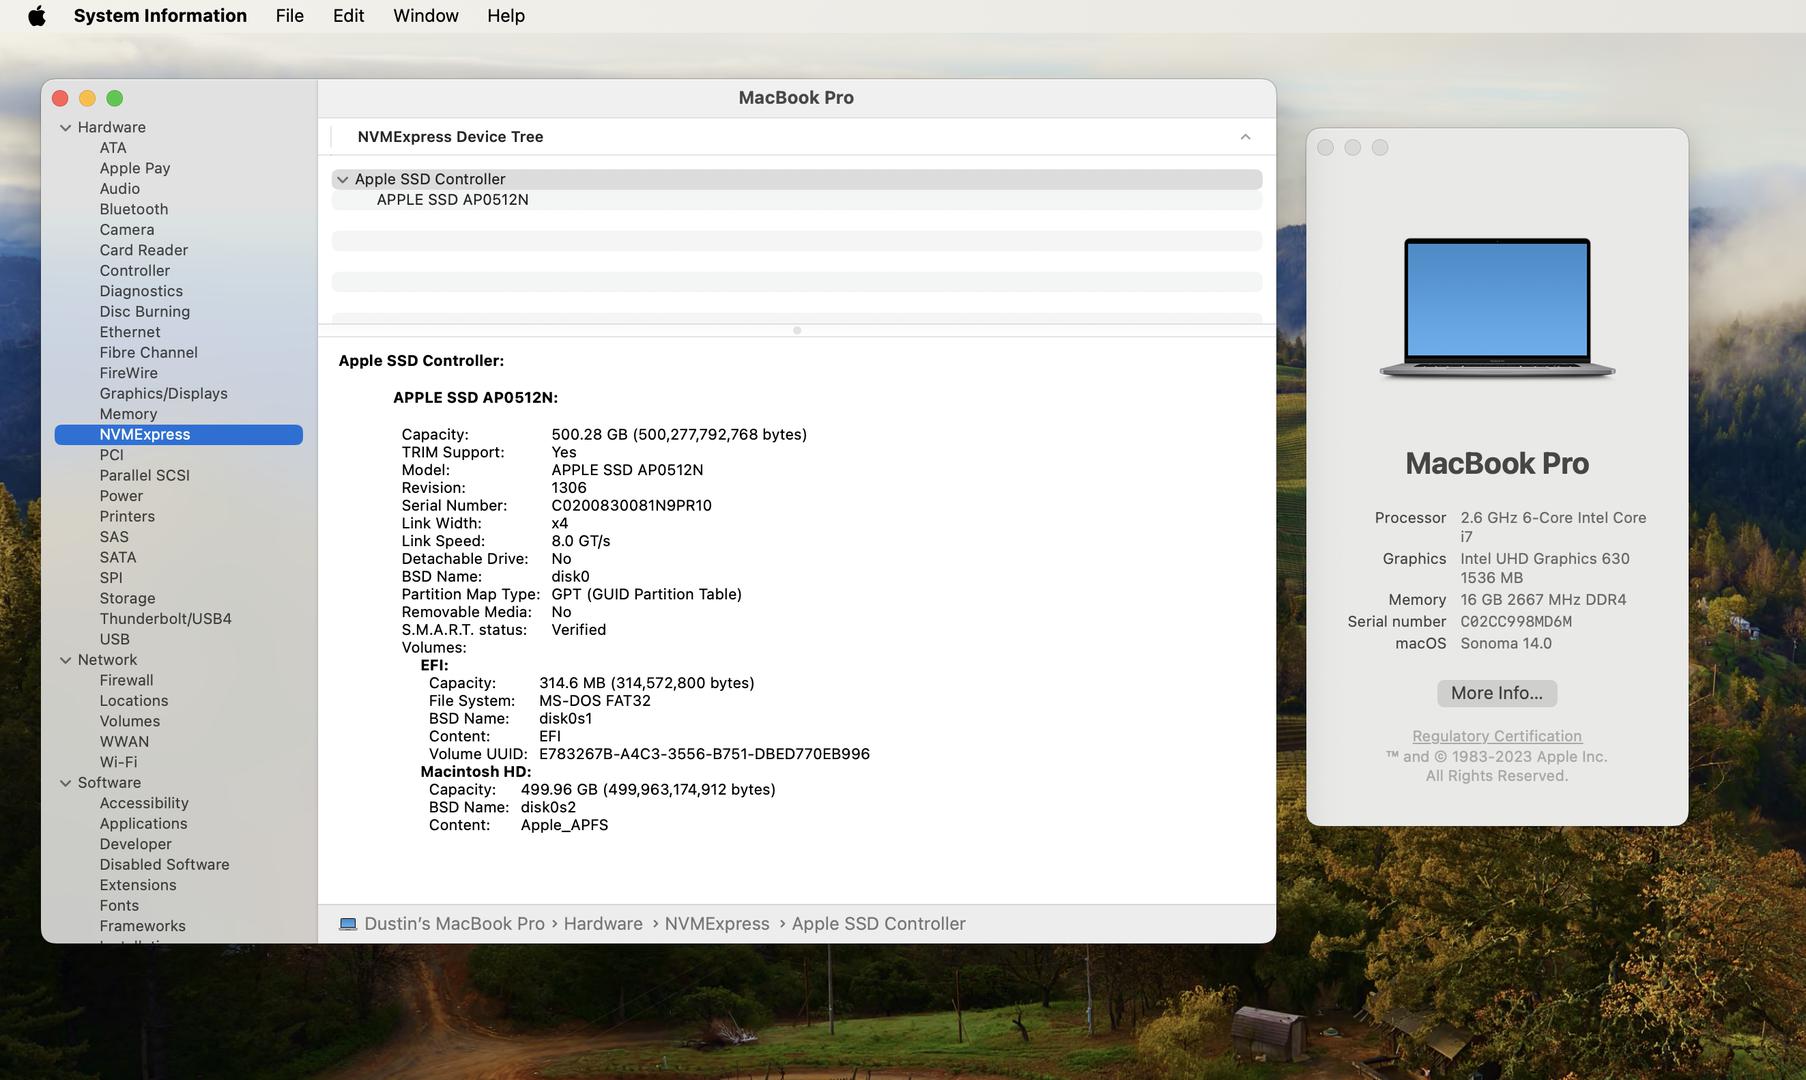Open the Apple menu icon
This screenshot has height=1080, width=1806.
[37, 16]
